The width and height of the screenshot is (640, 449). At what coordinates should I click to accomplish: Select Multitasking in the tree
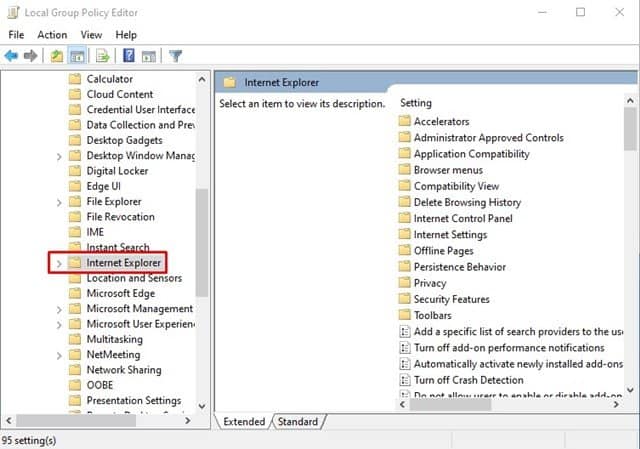coord(115,339)
